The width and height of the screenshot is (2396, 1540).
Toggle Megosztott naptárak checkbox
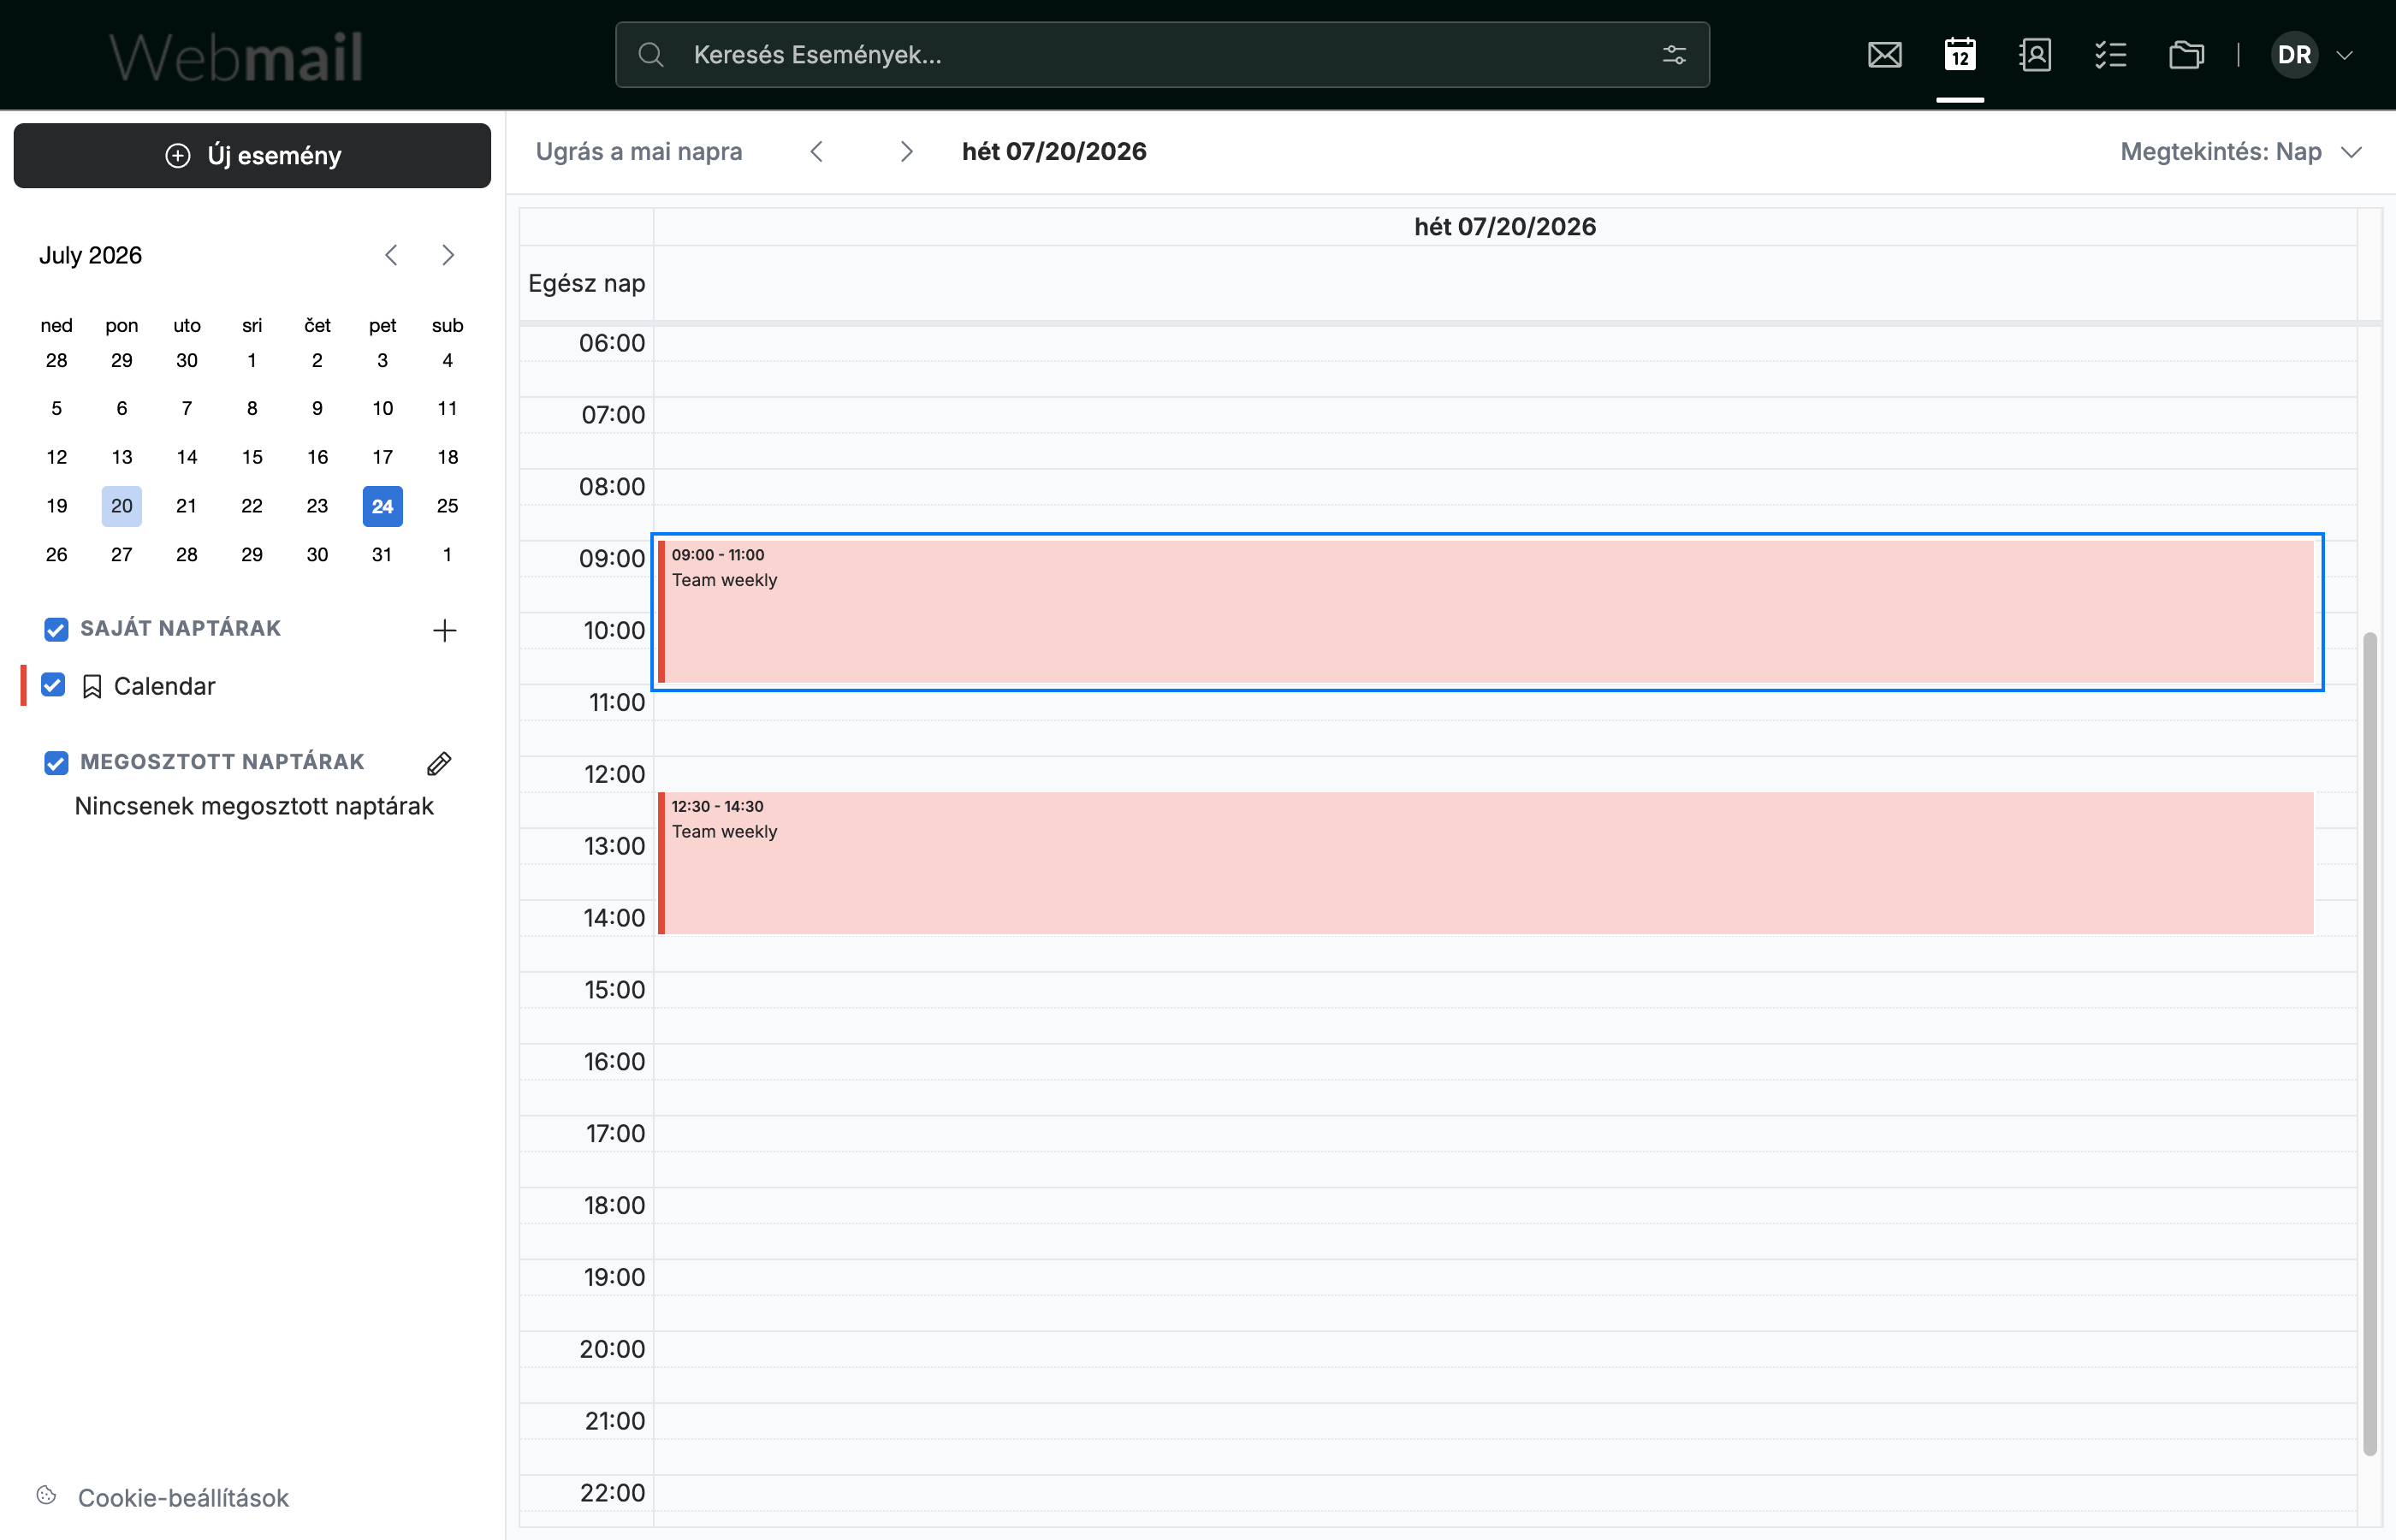click(56, 763)
